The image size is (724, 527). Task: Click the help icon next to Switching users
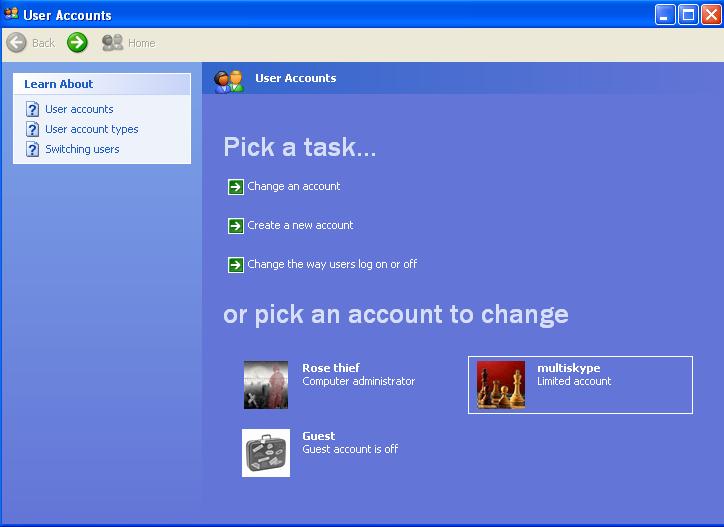[32, 149]
